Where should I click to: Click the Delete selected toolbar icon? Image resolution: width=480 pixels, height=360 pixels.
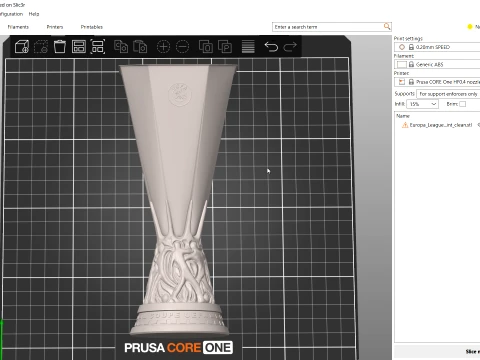click(41, 47)
